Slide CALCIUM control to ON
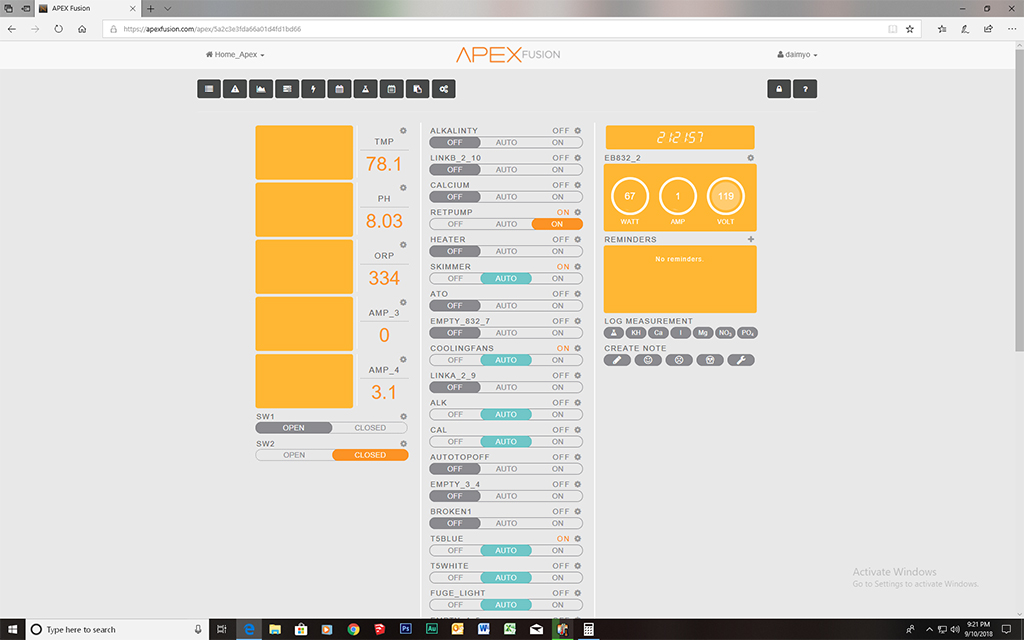 (x=557, y=197)
